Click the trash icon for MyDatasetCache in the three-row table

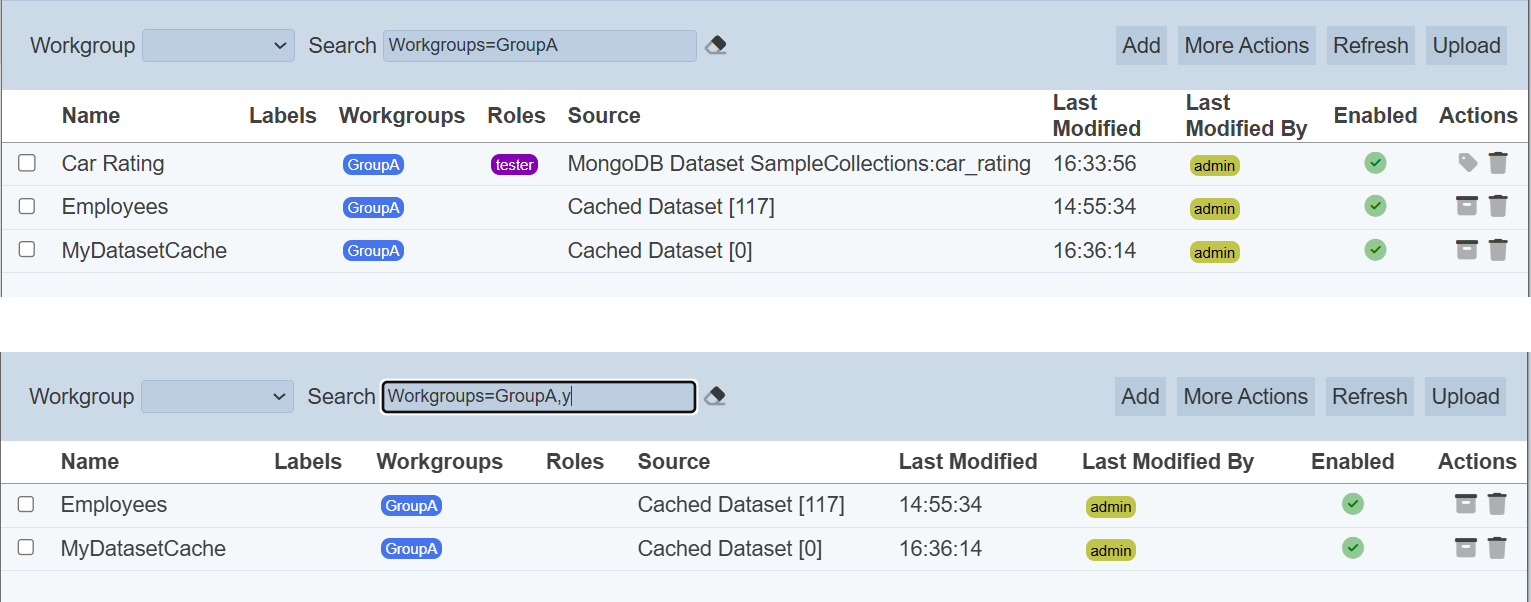(1497, 250)
